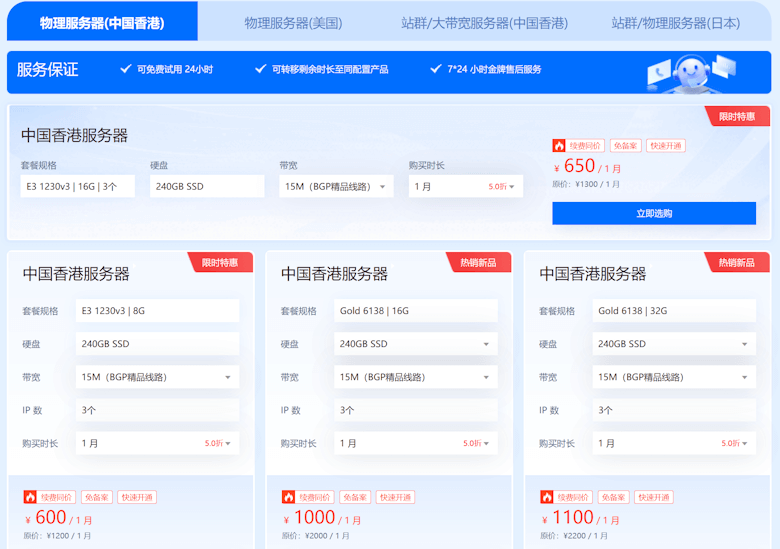Click the blue 立即选购 button
780x549 pixels.
click(x=653, y=213)
